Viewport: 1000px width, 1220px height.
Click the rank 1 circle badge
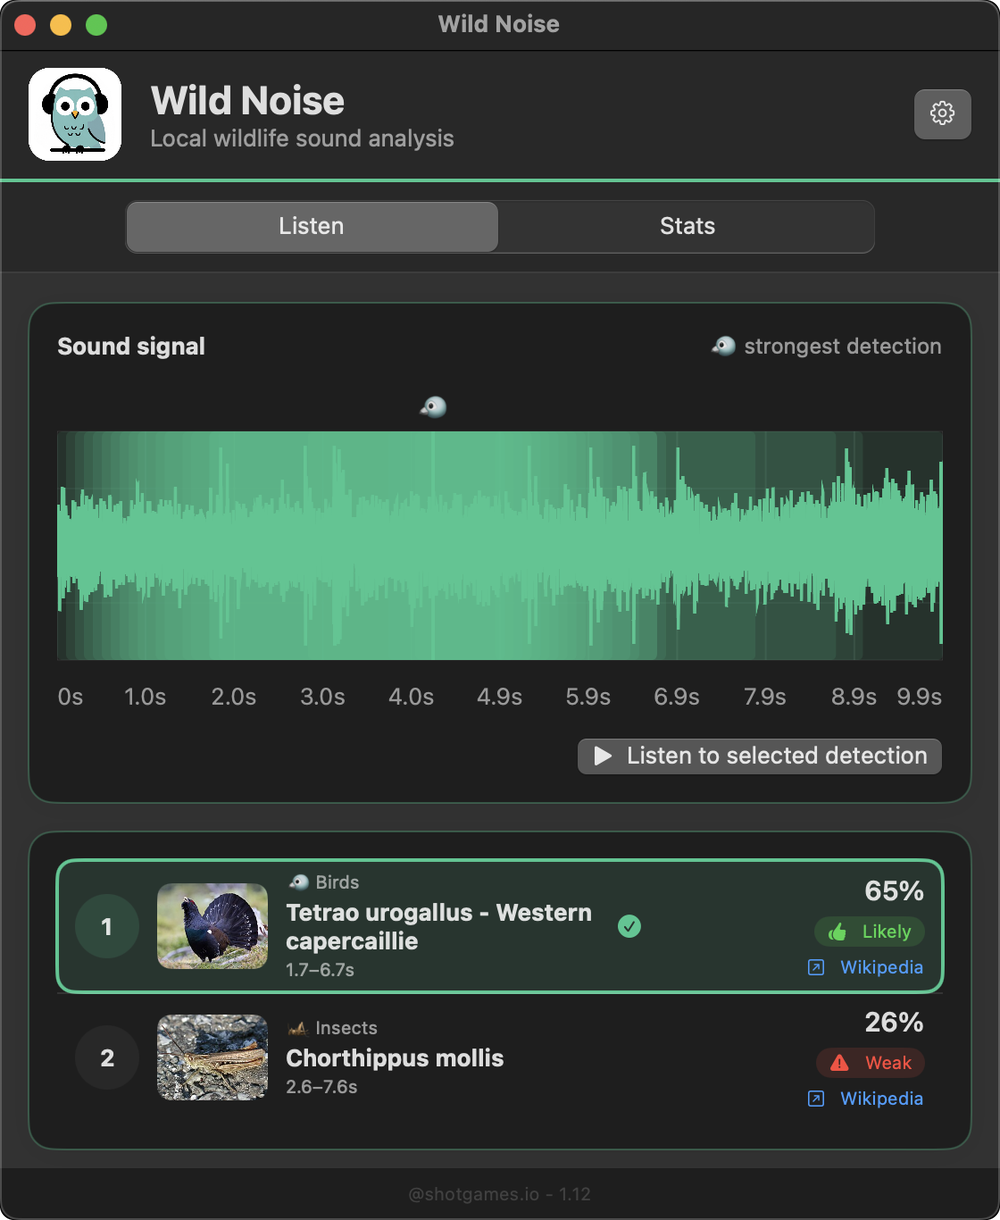coord(107,927)
